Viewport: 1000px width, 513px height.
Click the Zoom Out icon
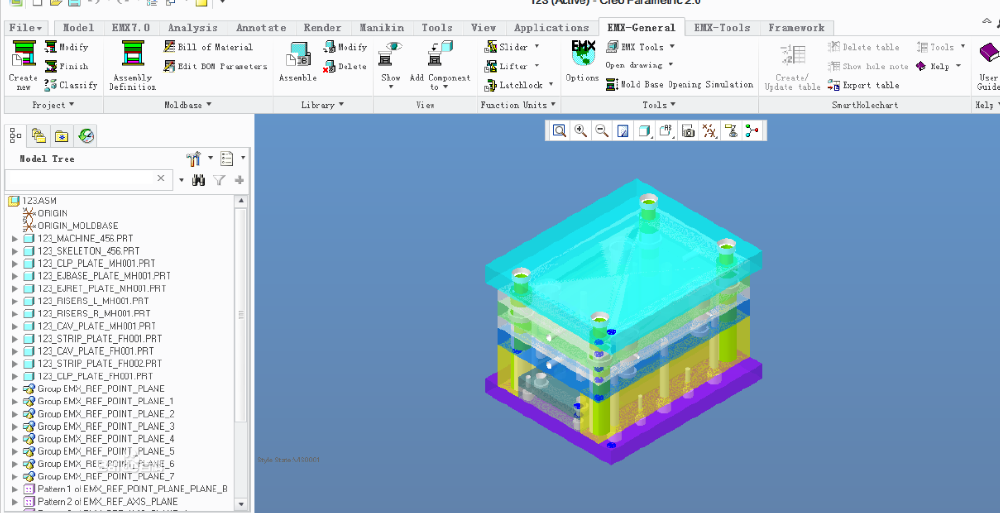point(601,131)
